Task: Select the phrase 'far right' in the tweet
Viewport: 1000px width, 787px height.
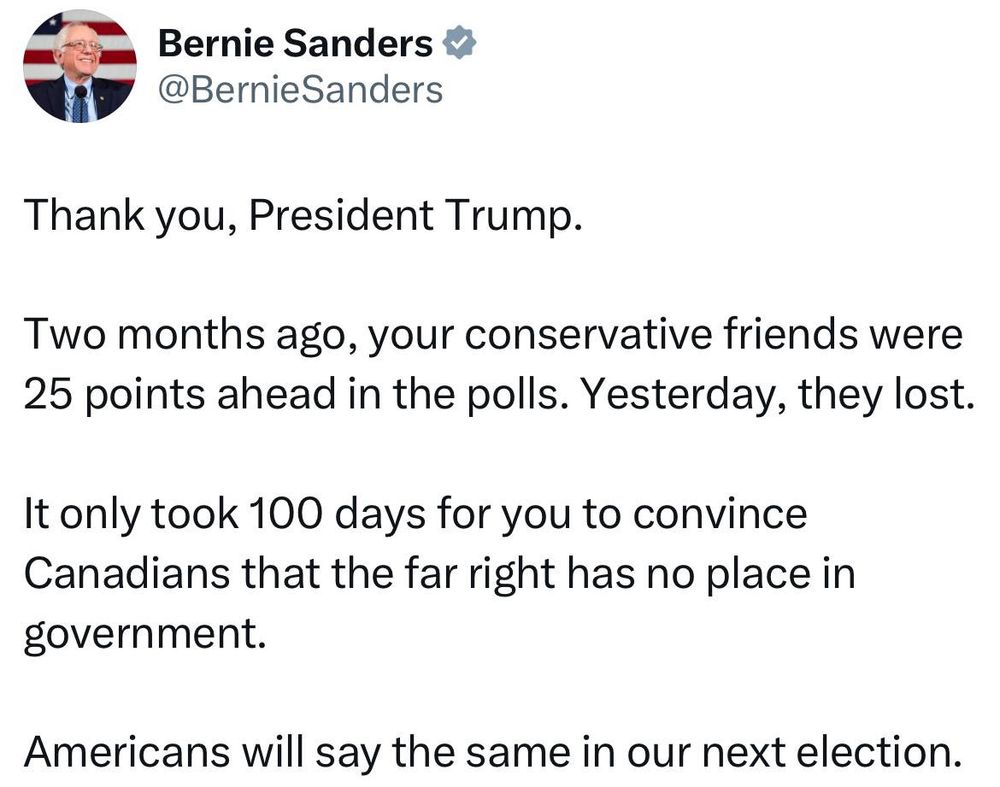Action: (478, 574)
